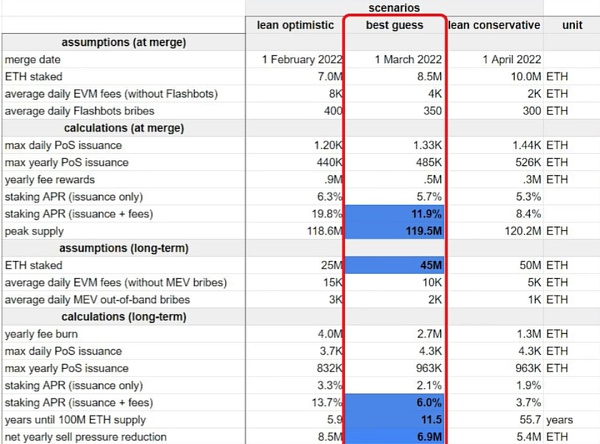
Task: Click the "assumptions (at merge)" section header
Action: 123,41
